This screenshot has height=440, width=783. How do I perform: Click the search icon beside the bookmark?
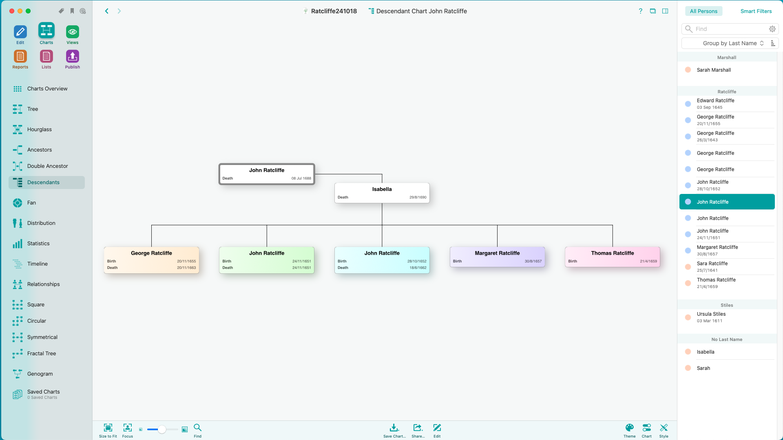coord(83,11)
